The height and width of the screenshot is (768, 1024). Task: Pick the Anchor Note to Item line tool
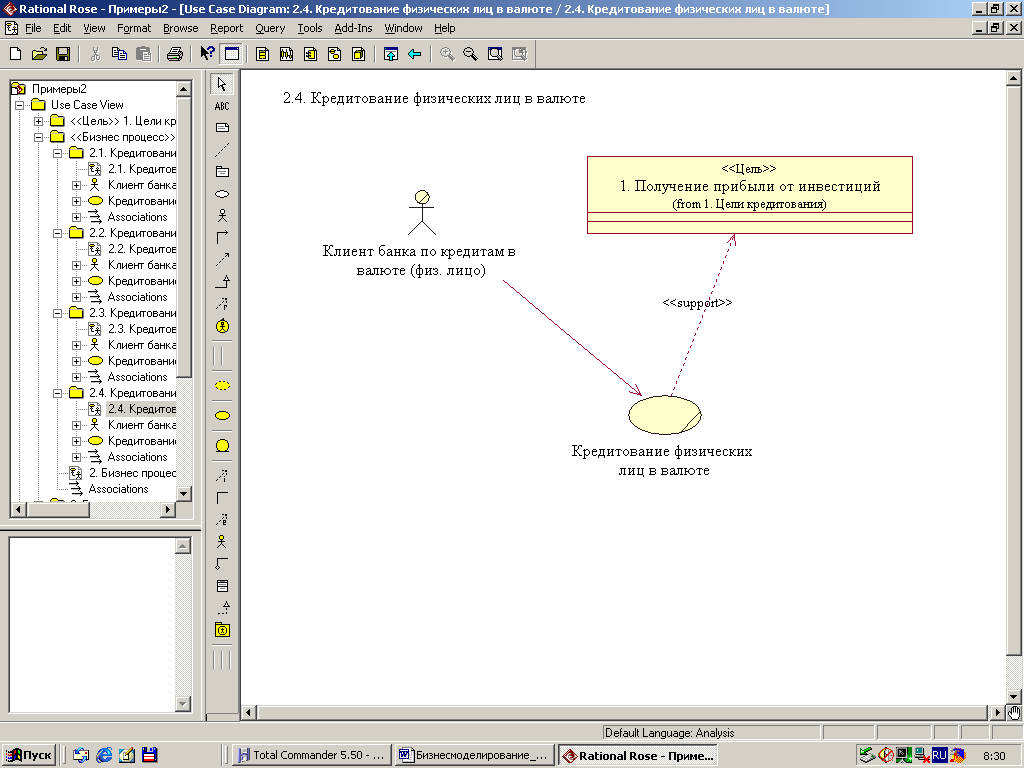tap(222, 150)
